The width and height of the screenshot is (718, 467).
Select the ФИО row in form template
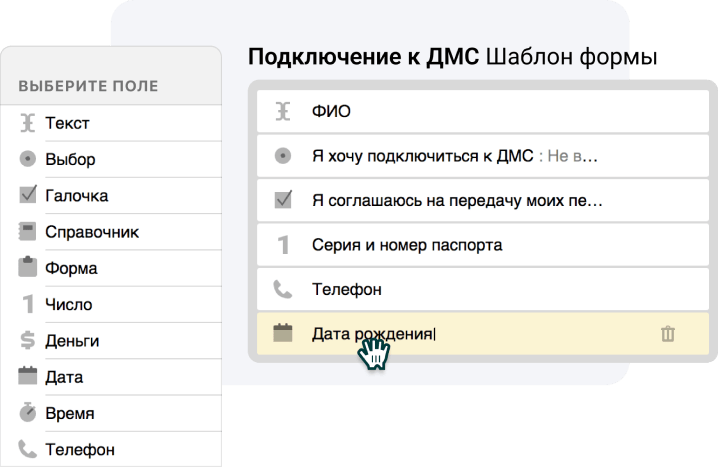click(483, 111)
